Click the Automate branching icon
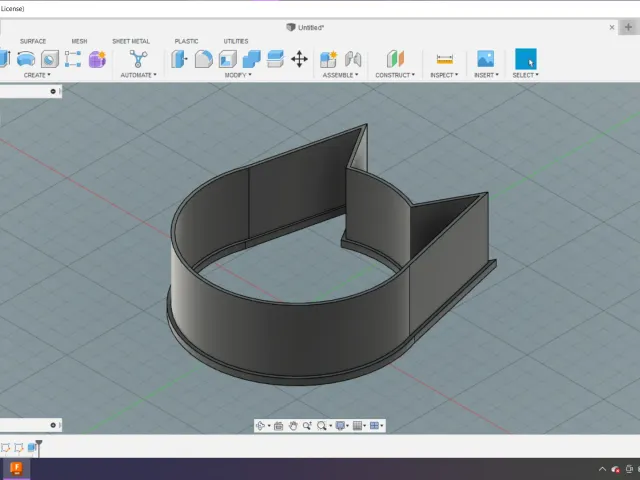640x480 pixels. (x=138, y=59)
